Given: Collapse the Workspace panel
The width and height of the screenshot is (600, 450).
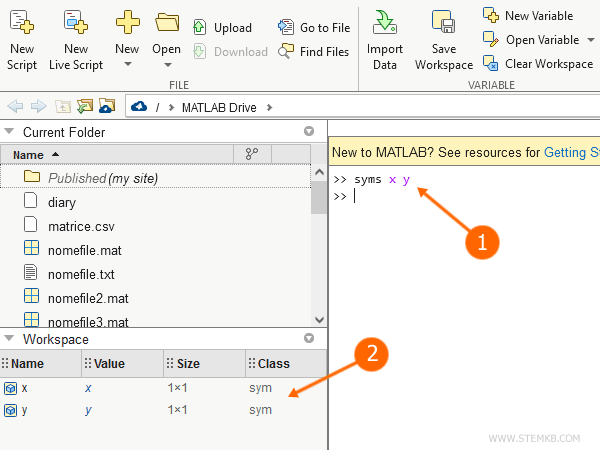Looking at the screenshot, I should coord(10,340).
